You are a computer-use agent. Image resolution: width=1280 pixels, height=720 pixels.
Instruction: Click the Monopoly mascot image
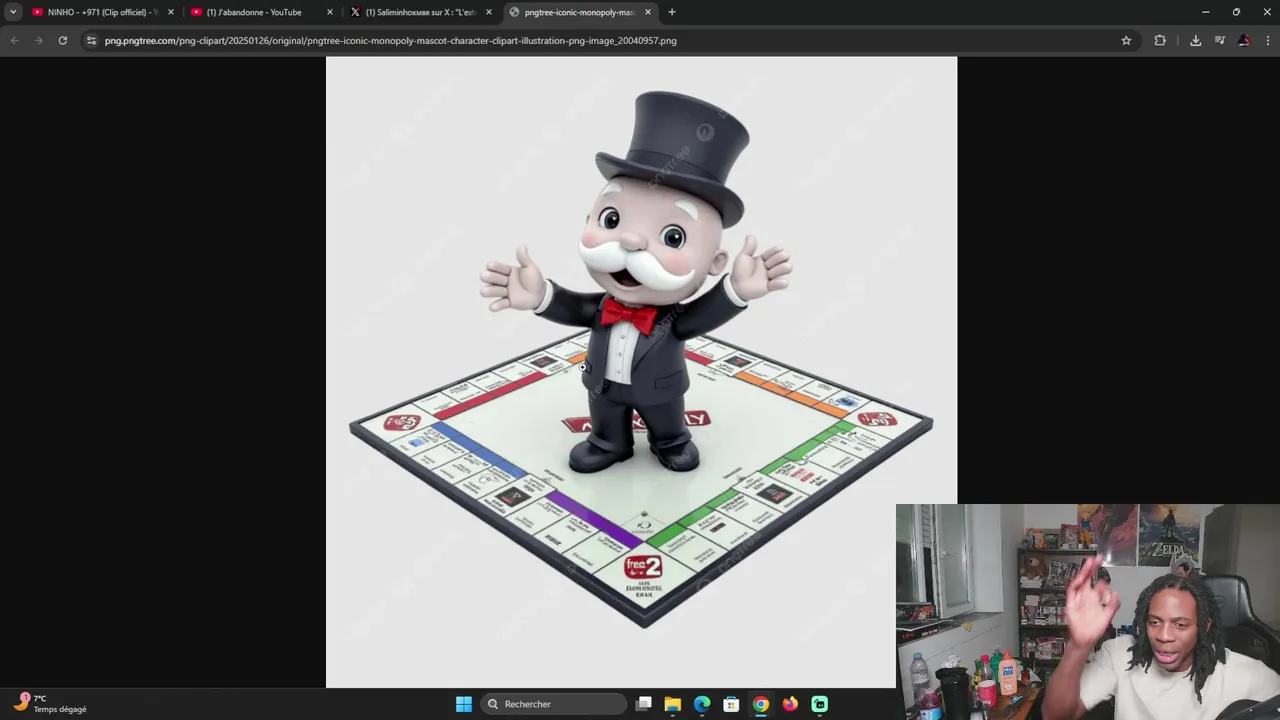point(641,372)
